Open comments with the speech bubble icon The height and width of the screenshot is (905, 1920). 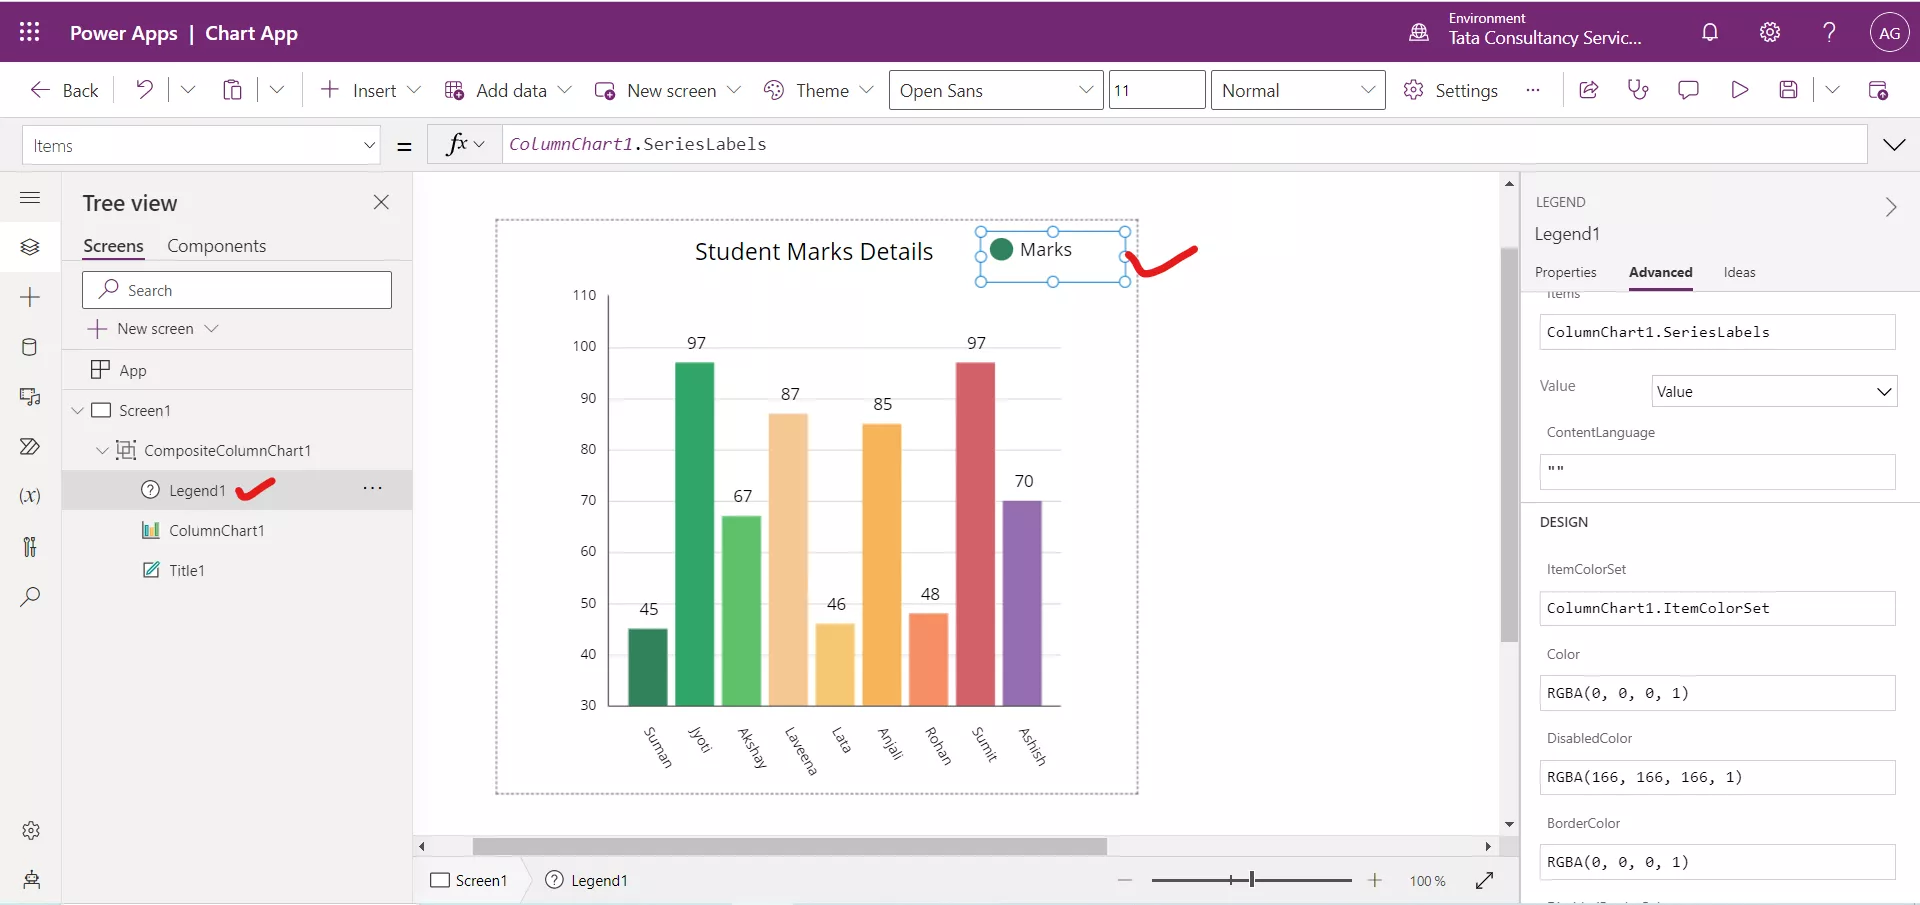[x=1690, y=90]
